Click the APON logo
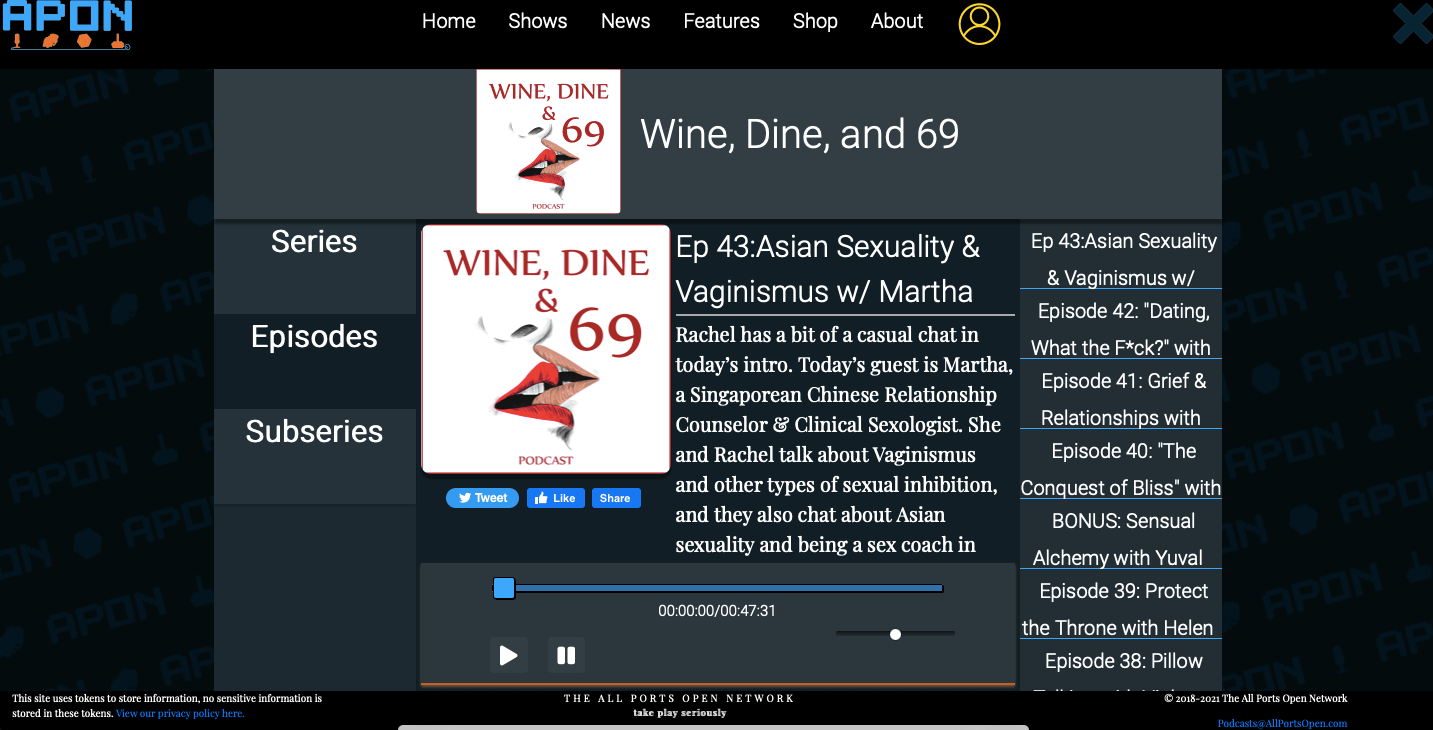 click(x=67, y=25)
